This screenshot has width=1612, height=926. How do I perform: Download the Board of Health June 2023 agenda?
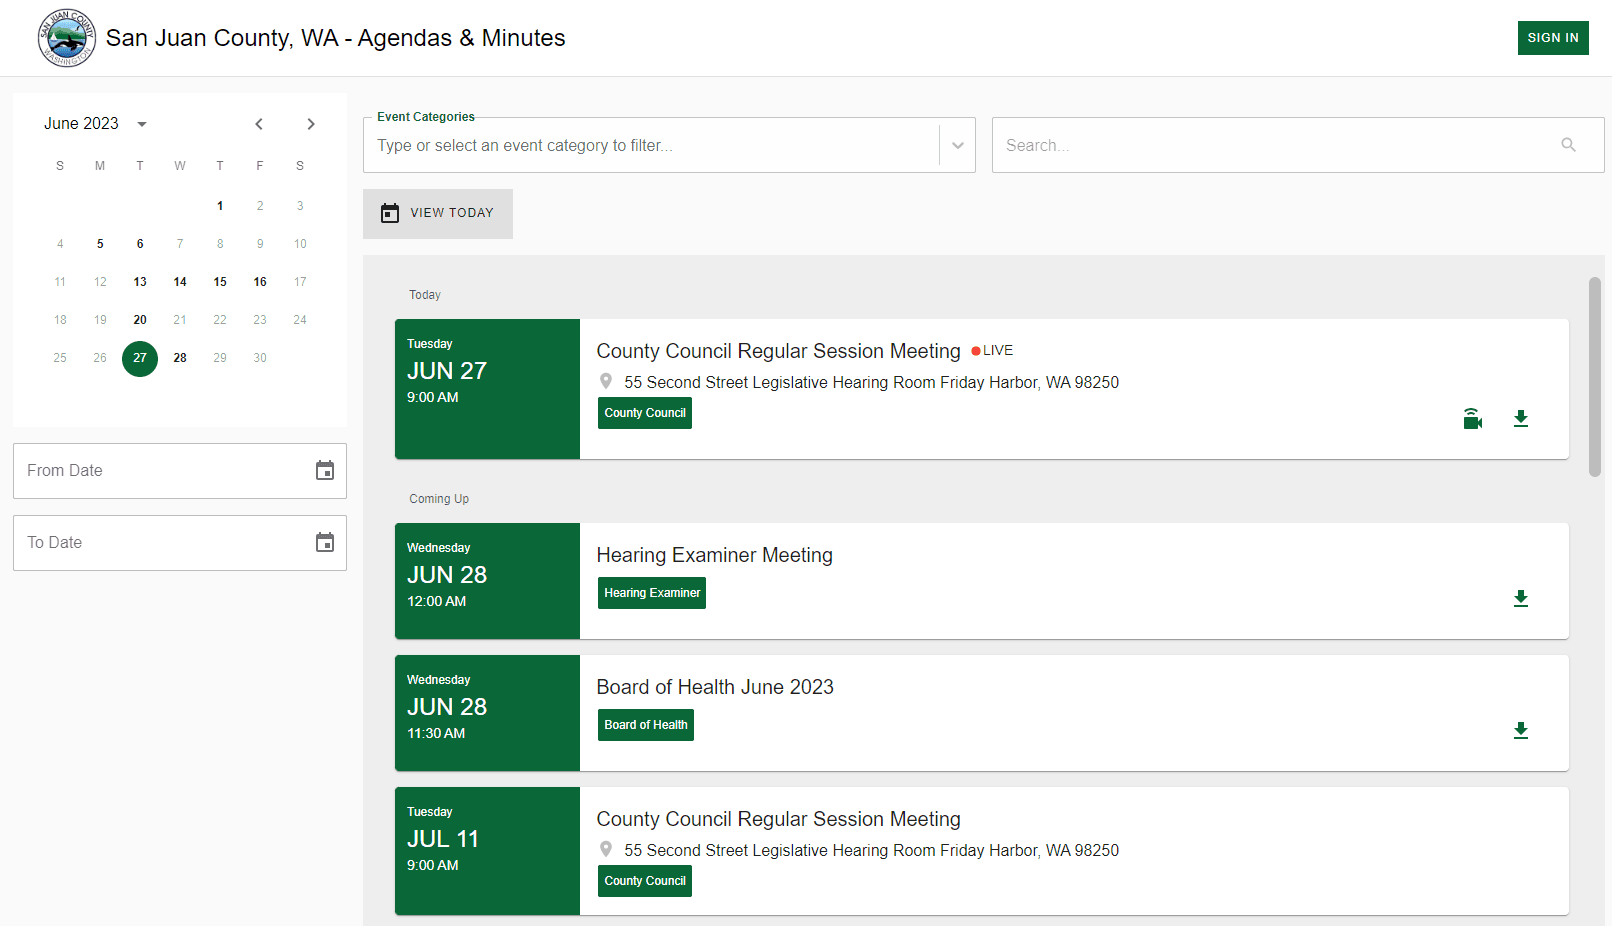(1521, 731)
